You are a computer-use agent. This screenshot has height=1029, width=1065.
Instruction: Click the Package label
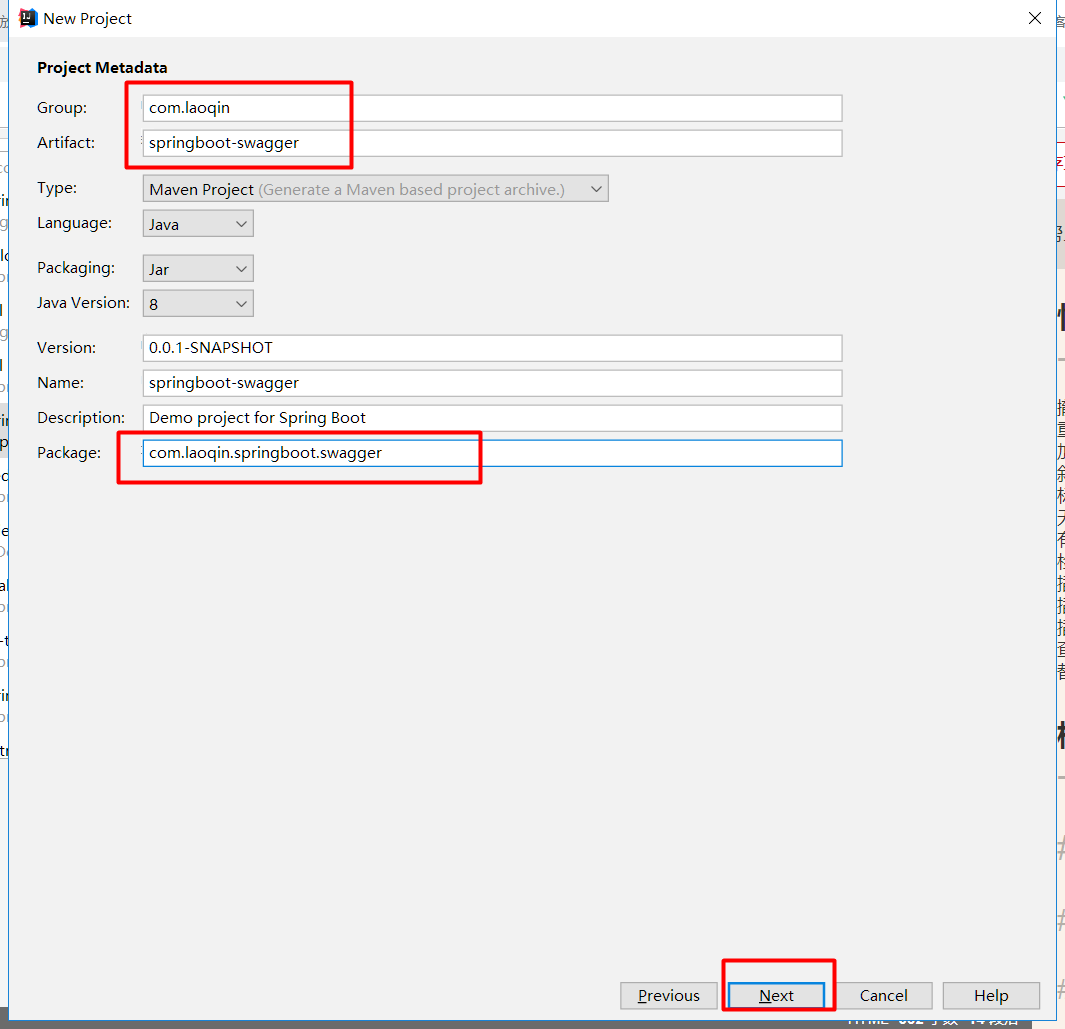point(69,452)
